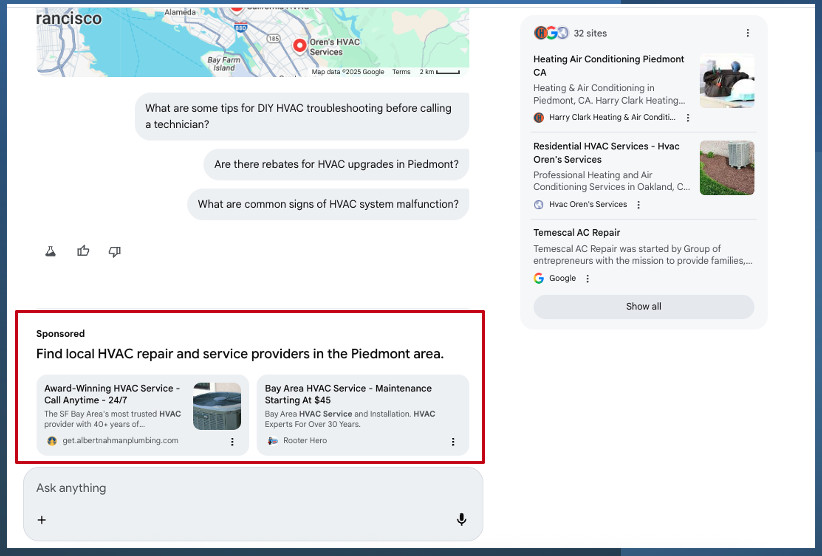Open more options for Rooter Hero ad
The image size is (822, 556).
tap(453, 441)
